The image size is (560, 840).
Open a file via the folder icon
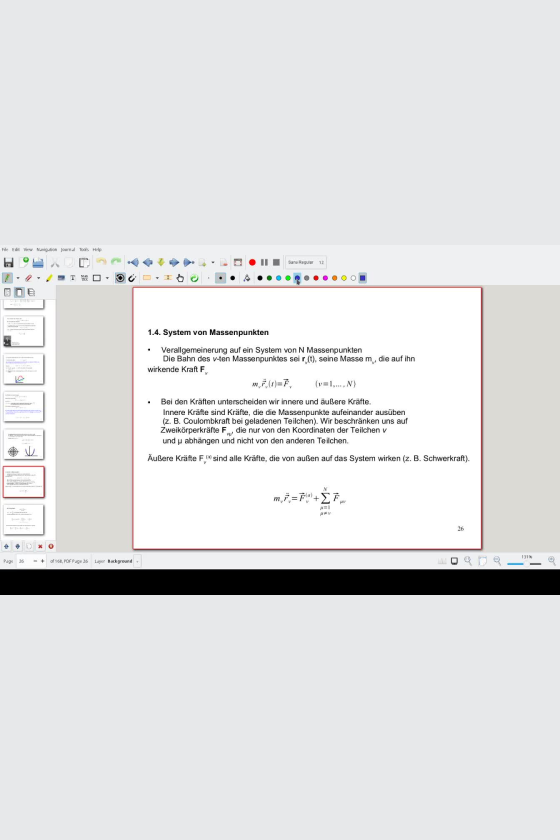[x=38, y=262]
